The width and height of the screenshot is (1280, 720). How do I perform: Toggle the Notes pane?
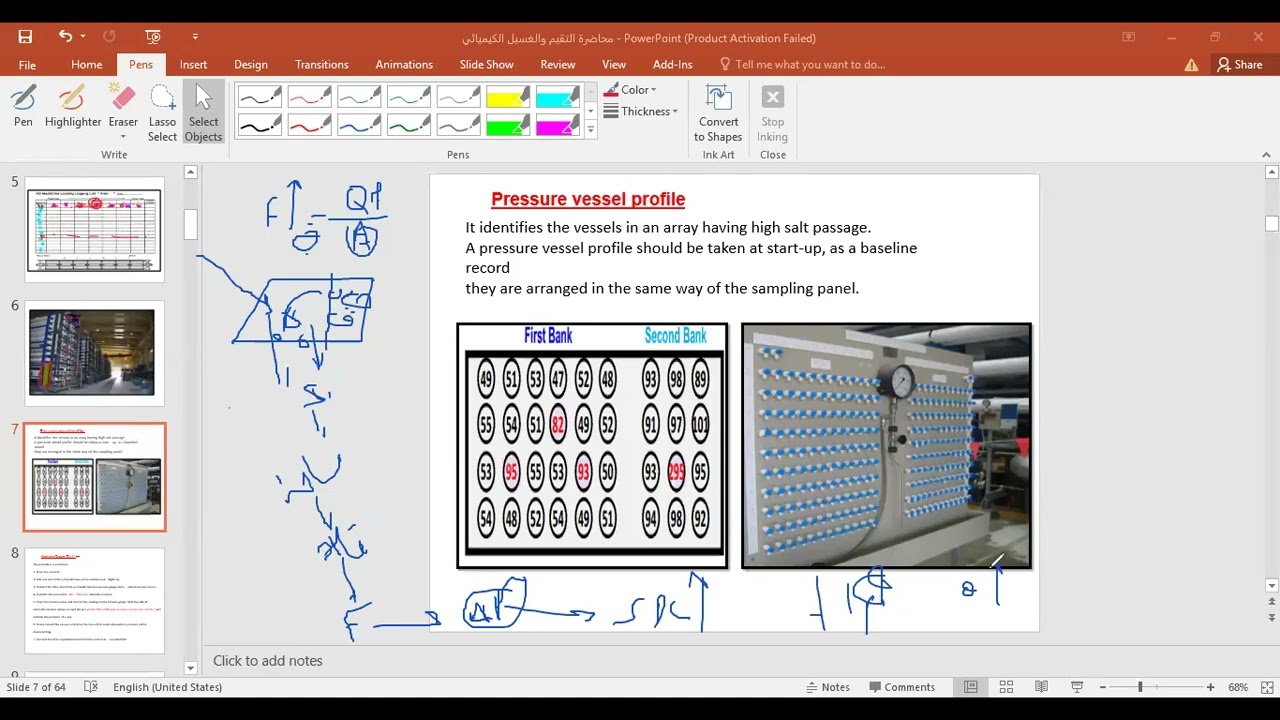tap(828, 687)
